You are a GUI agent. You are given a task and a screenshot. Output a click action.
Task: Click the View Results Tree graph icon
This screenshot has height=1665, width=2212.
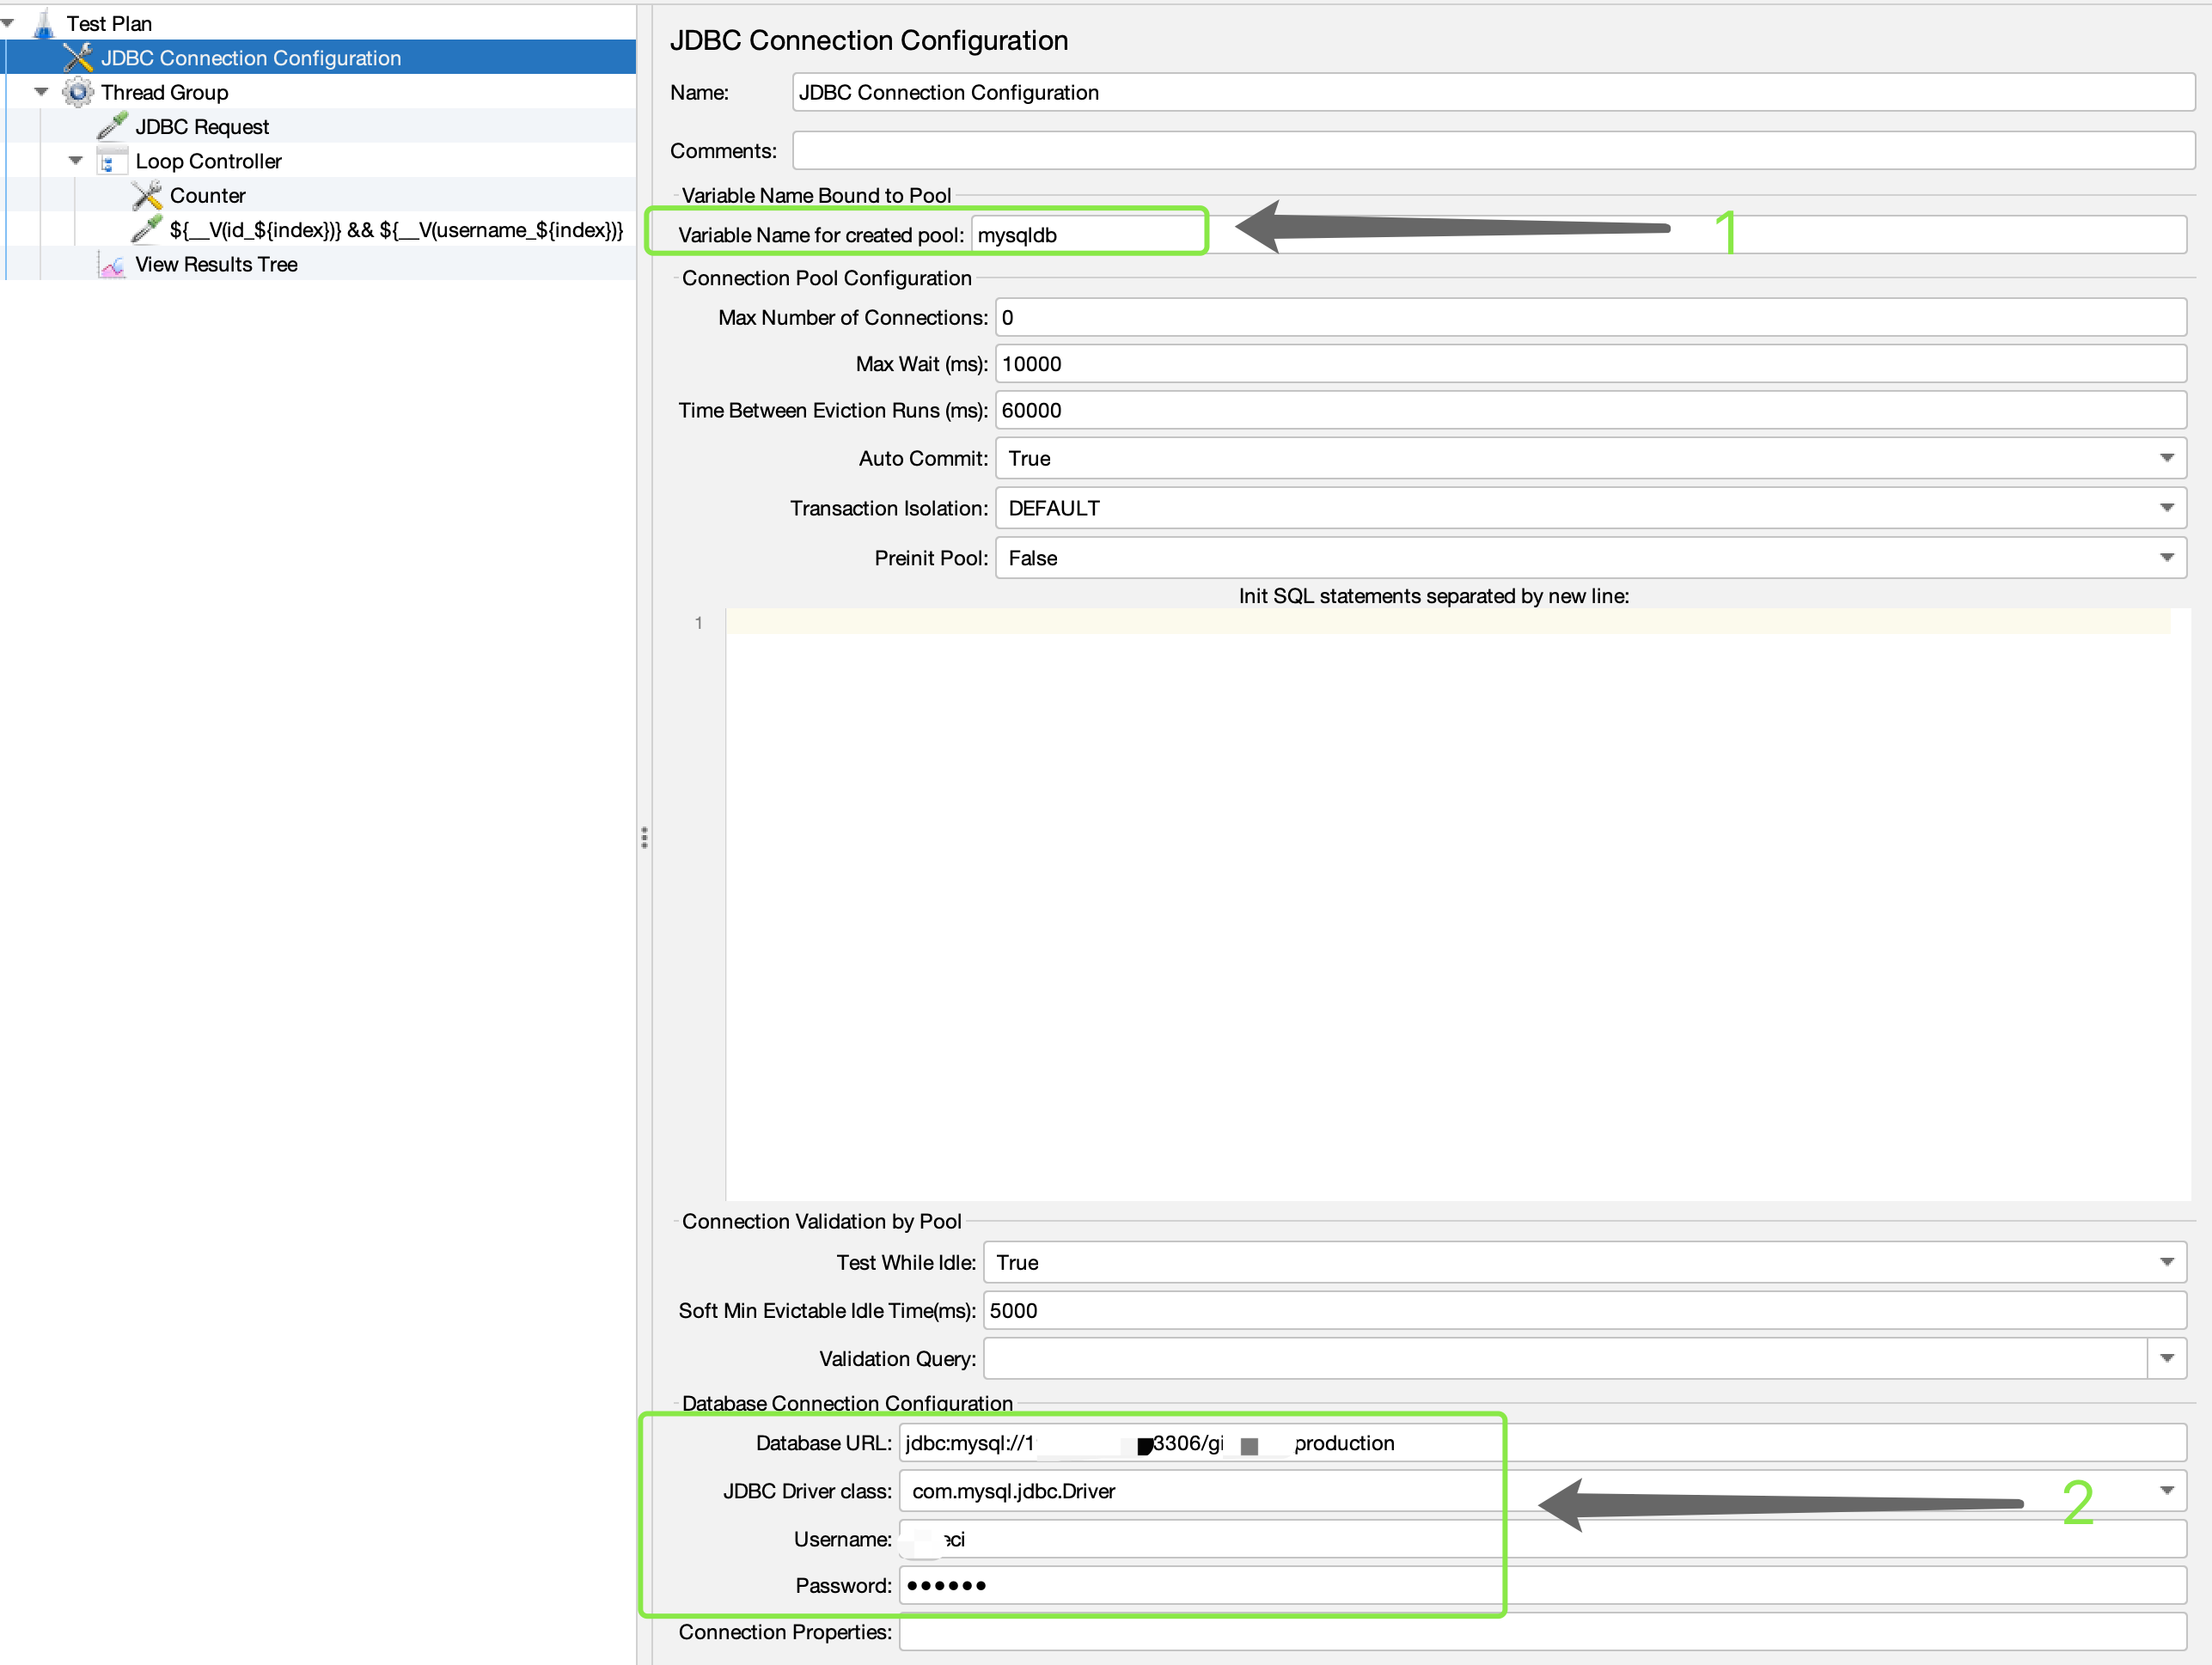[x=112, y=265]
